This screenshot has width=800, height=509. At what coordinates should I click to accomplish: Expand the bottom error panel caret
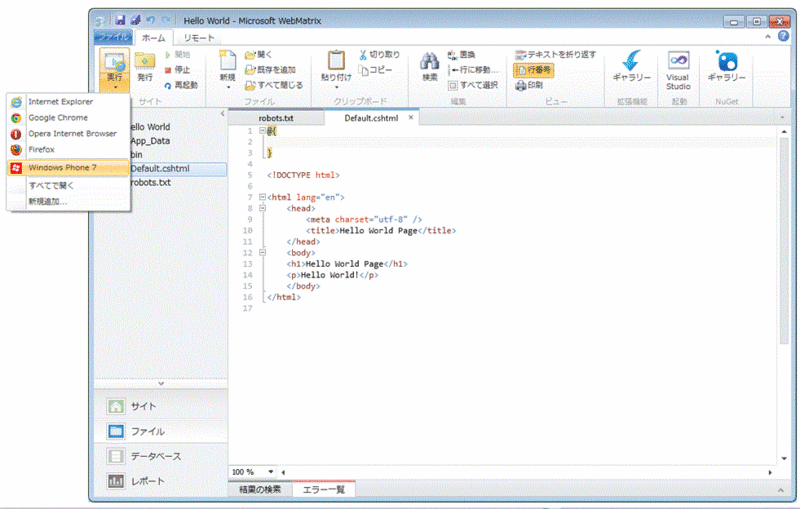coord(780,490)
